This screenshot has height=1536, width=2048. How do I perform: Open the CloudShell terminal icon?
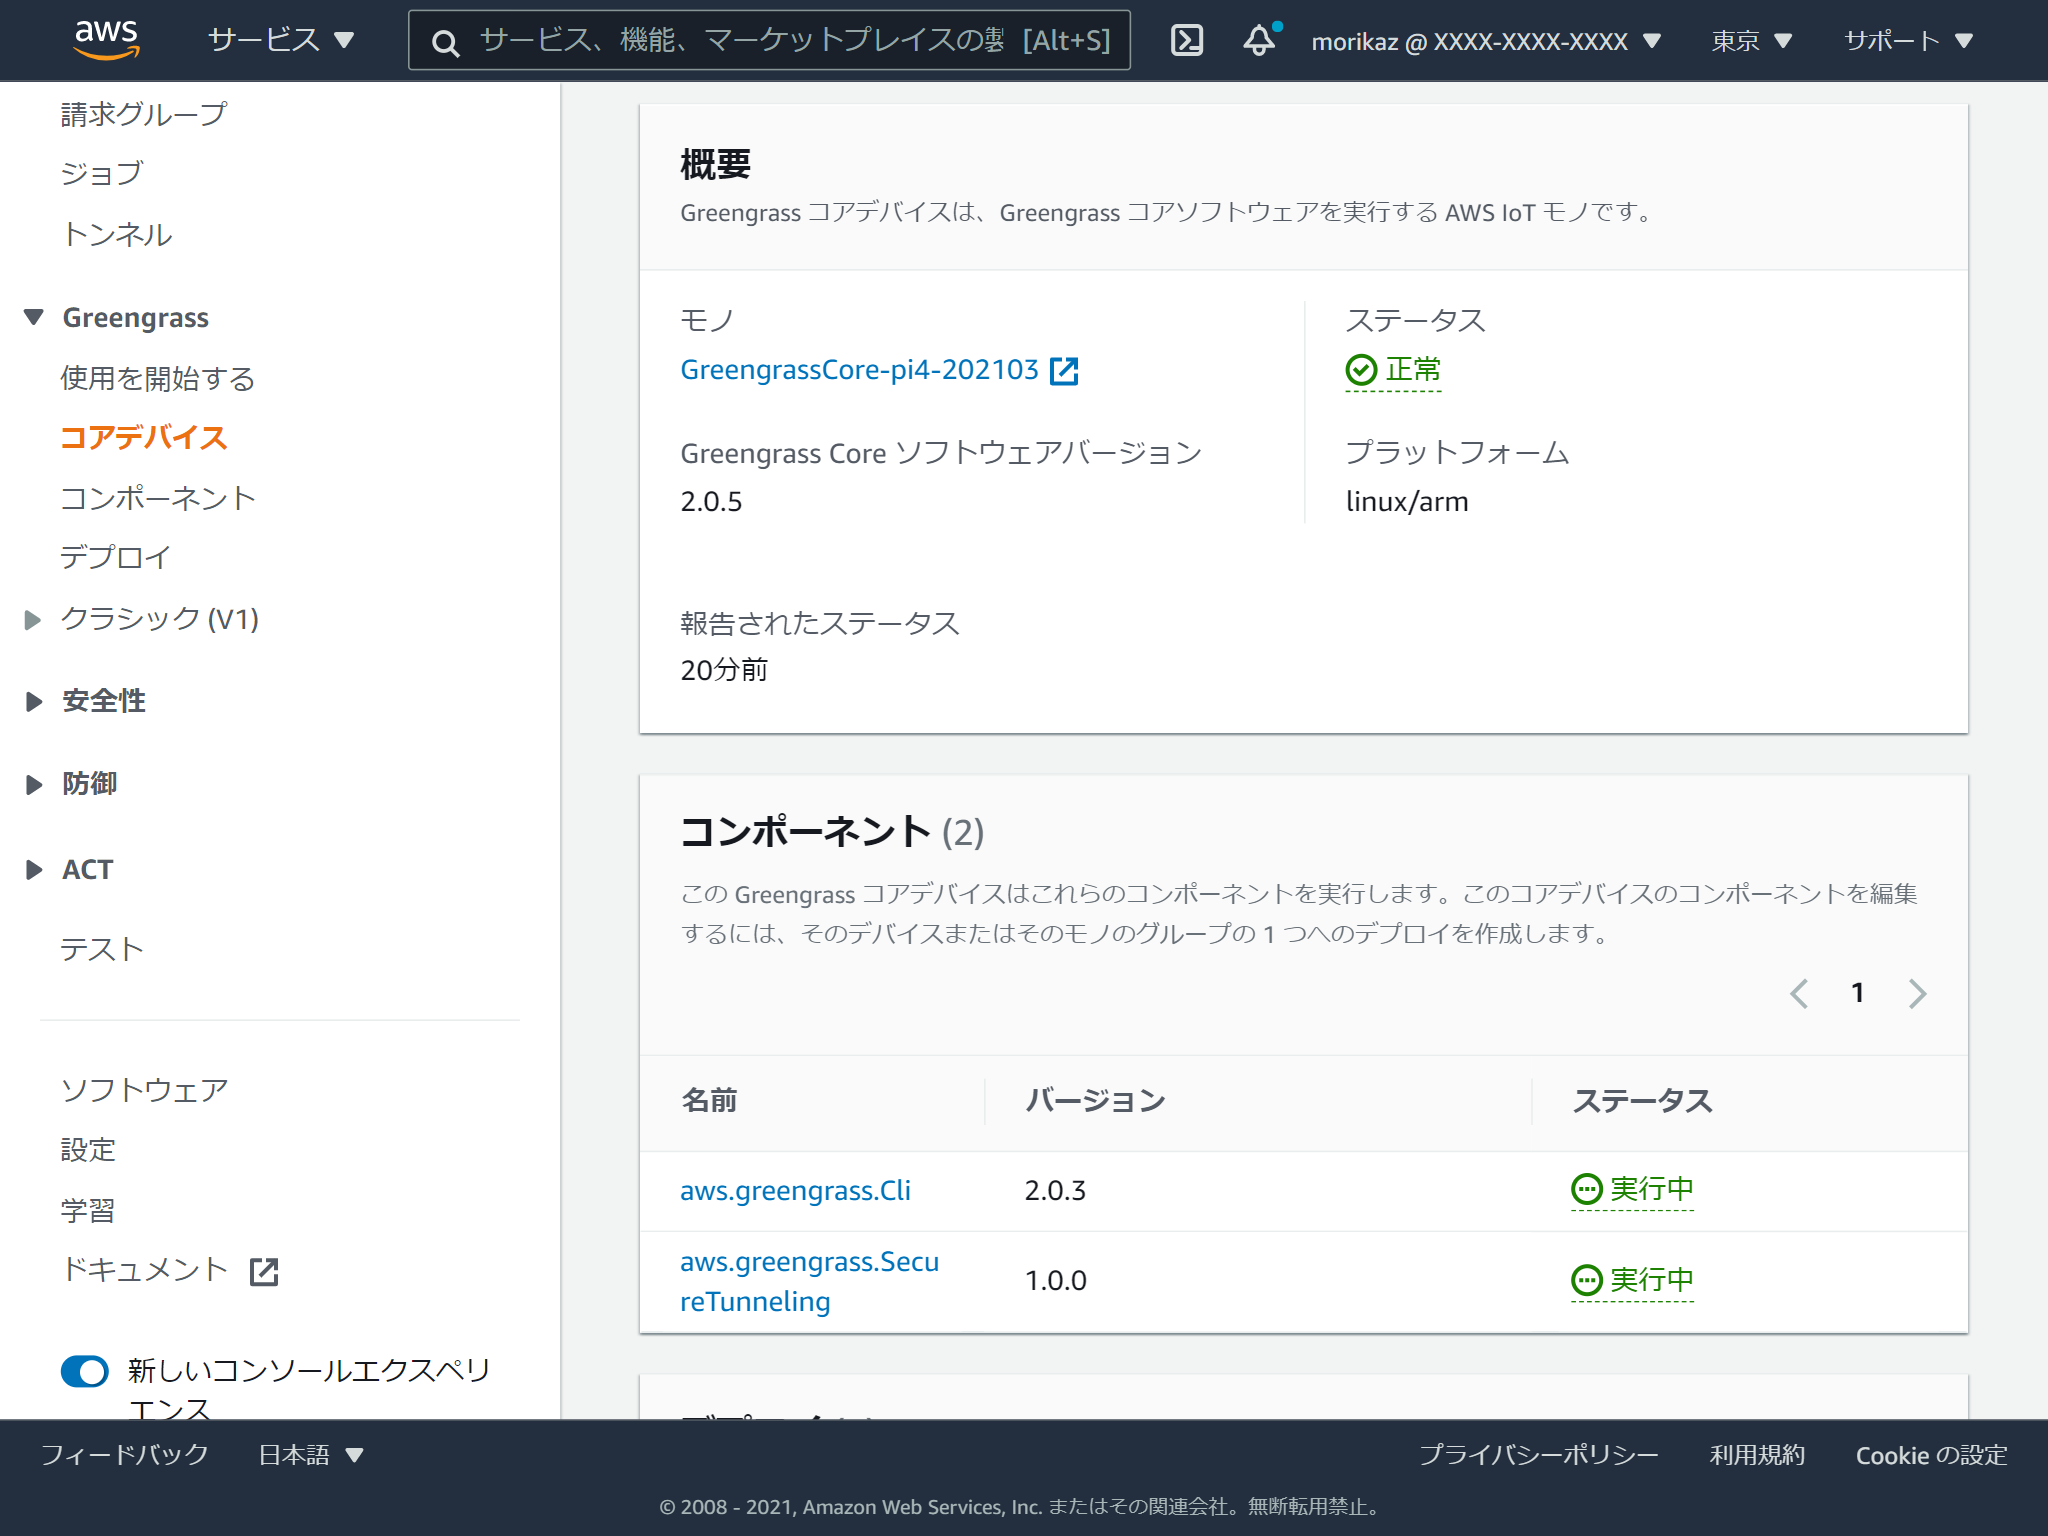coord(1186,40)
